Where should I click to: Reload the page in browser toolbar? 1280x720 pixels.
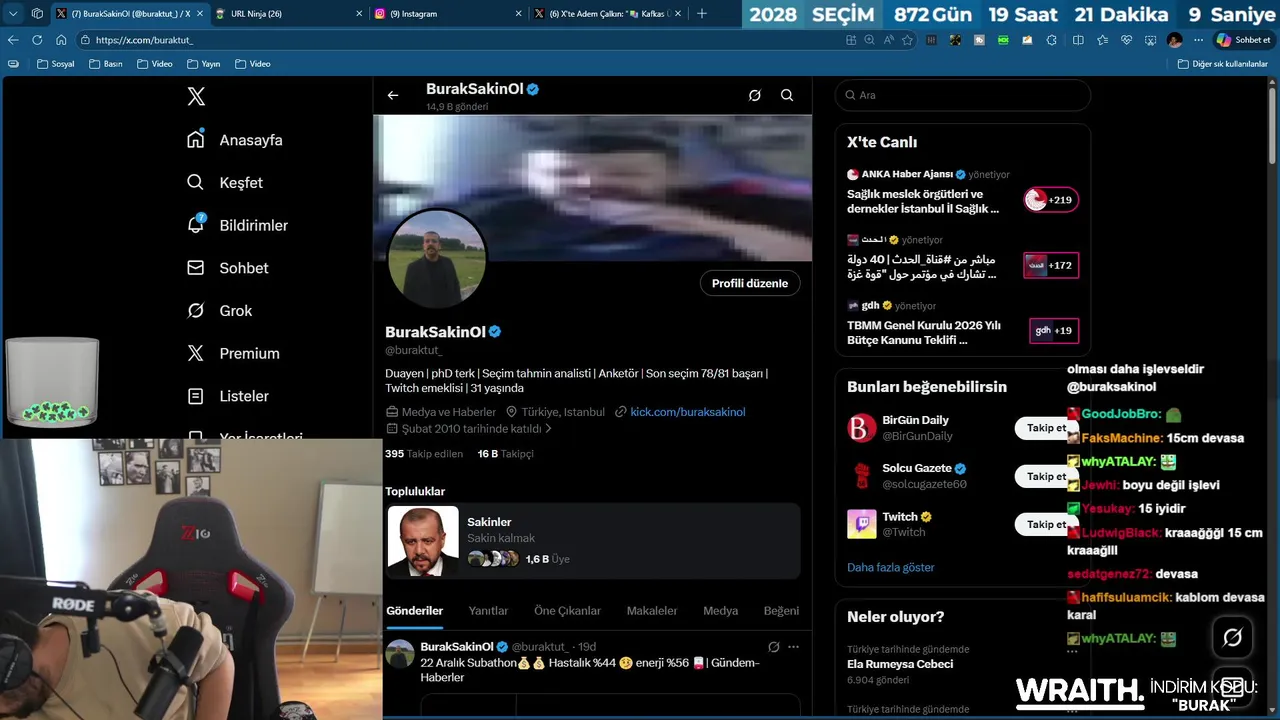click(x=37, y=40)
